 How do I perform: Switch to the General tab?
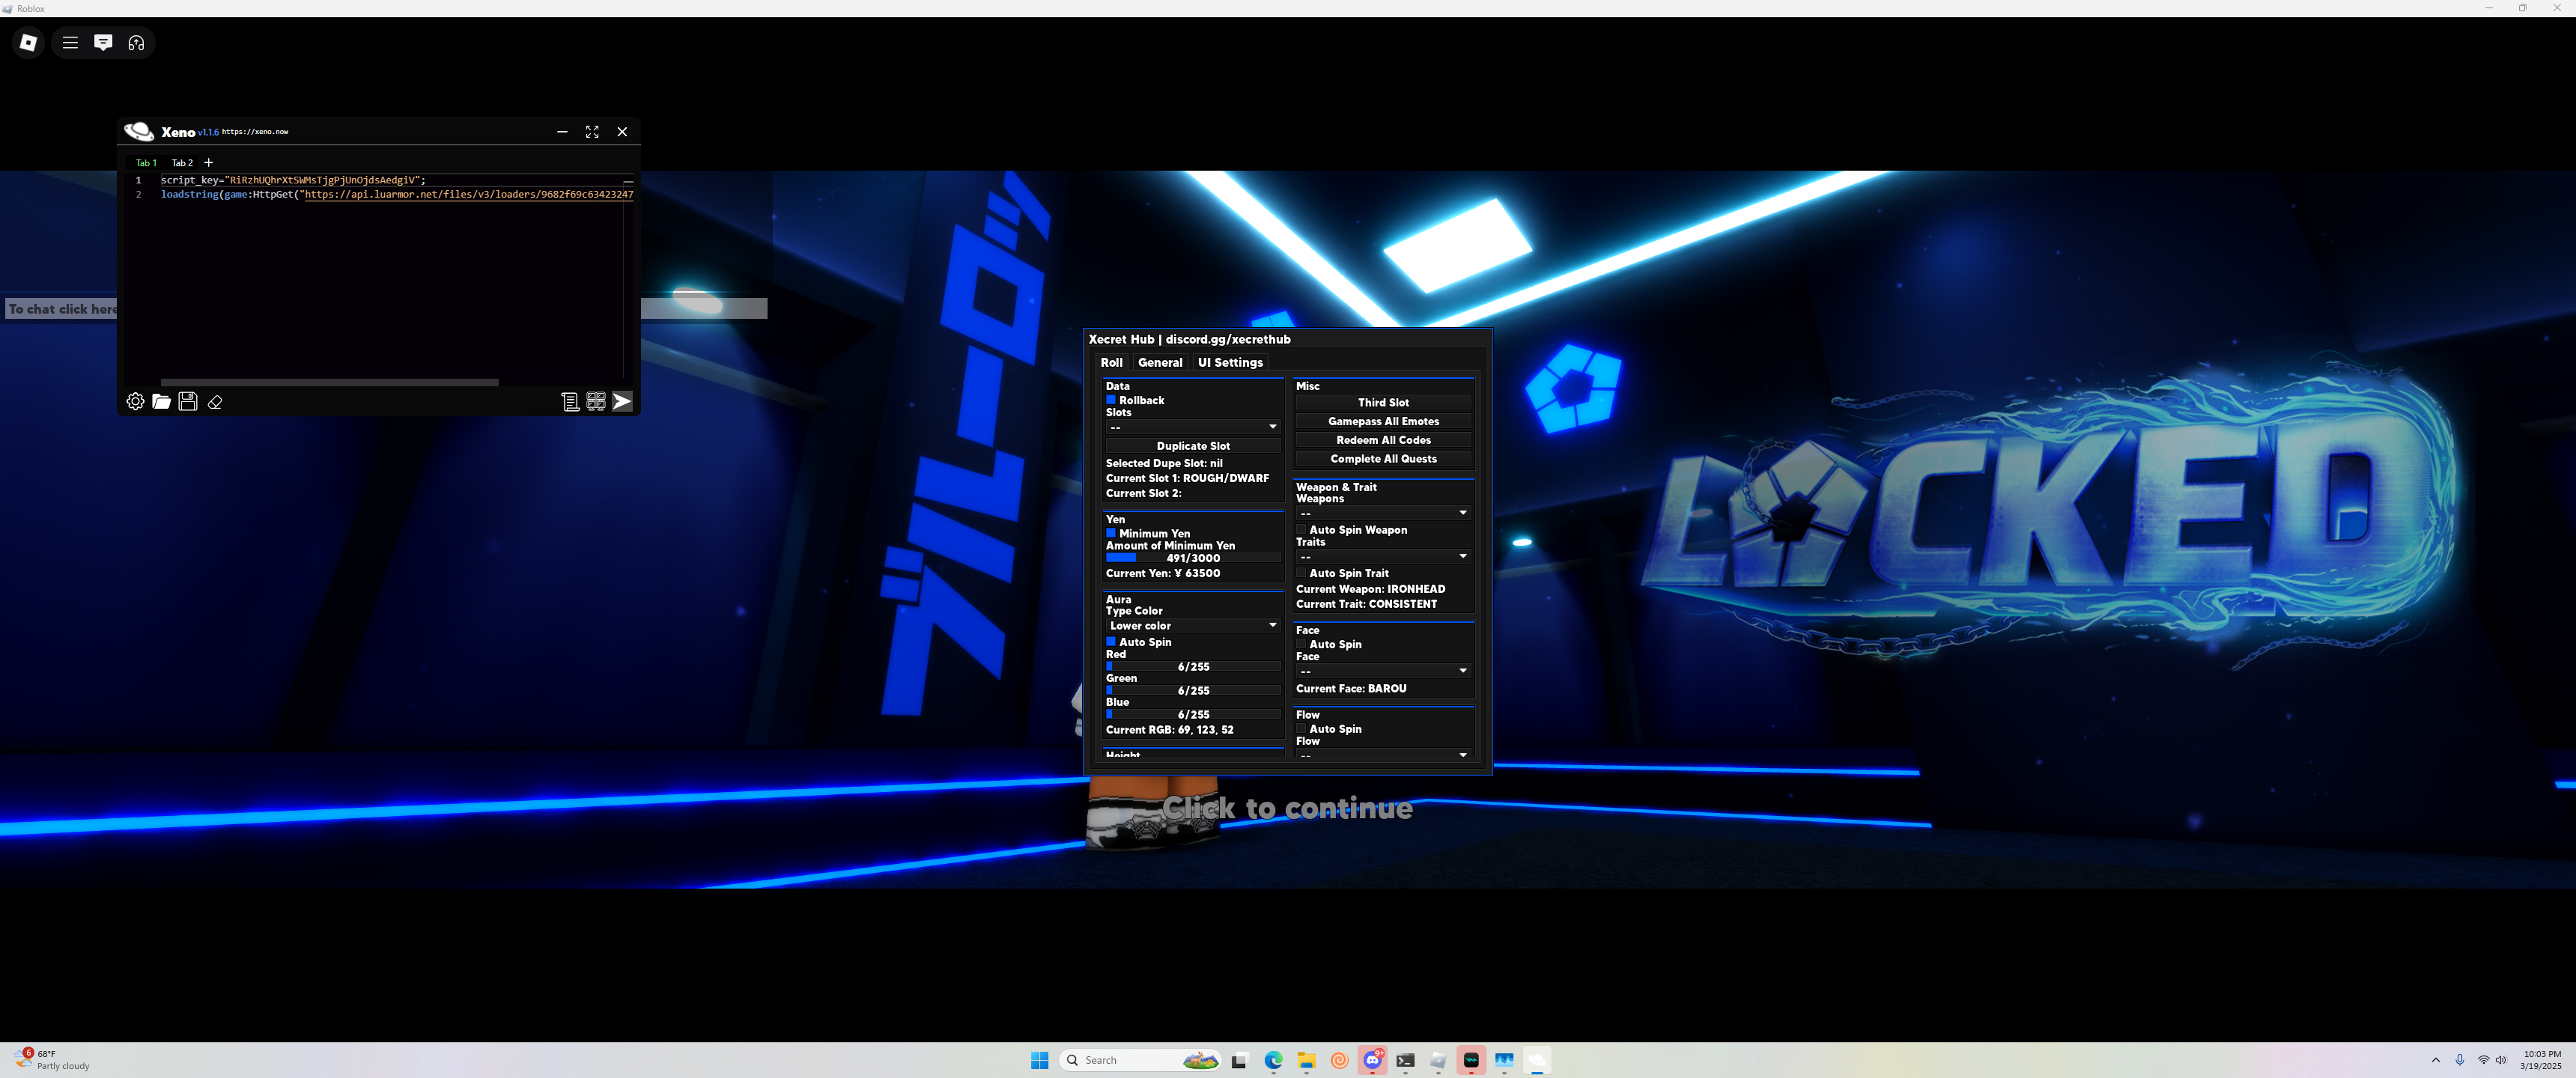point(1159,362)
